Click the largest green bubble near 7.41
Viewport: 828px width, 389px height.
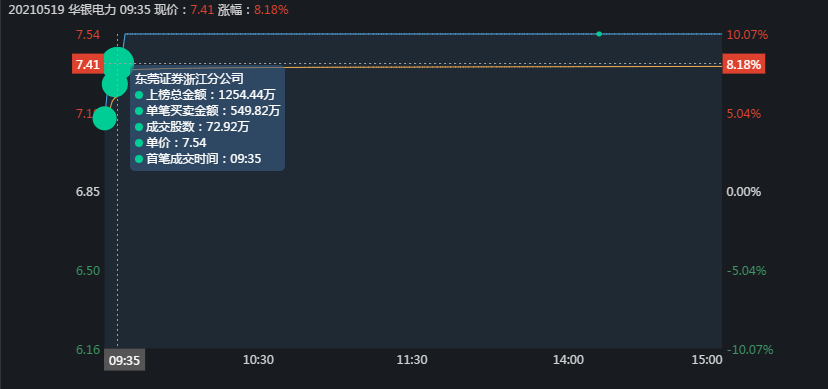[118, 63]
